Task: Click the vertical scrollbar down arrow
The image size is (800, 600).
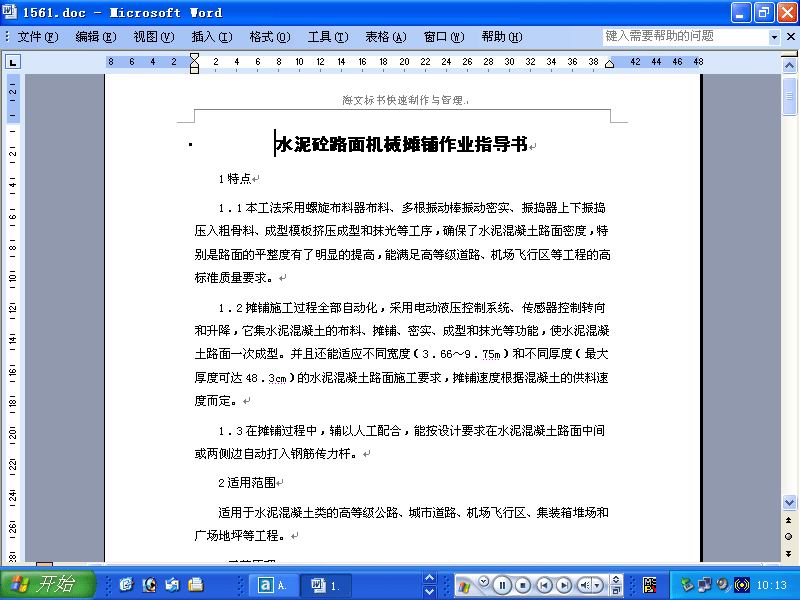Action: click(x=789, y=502)
